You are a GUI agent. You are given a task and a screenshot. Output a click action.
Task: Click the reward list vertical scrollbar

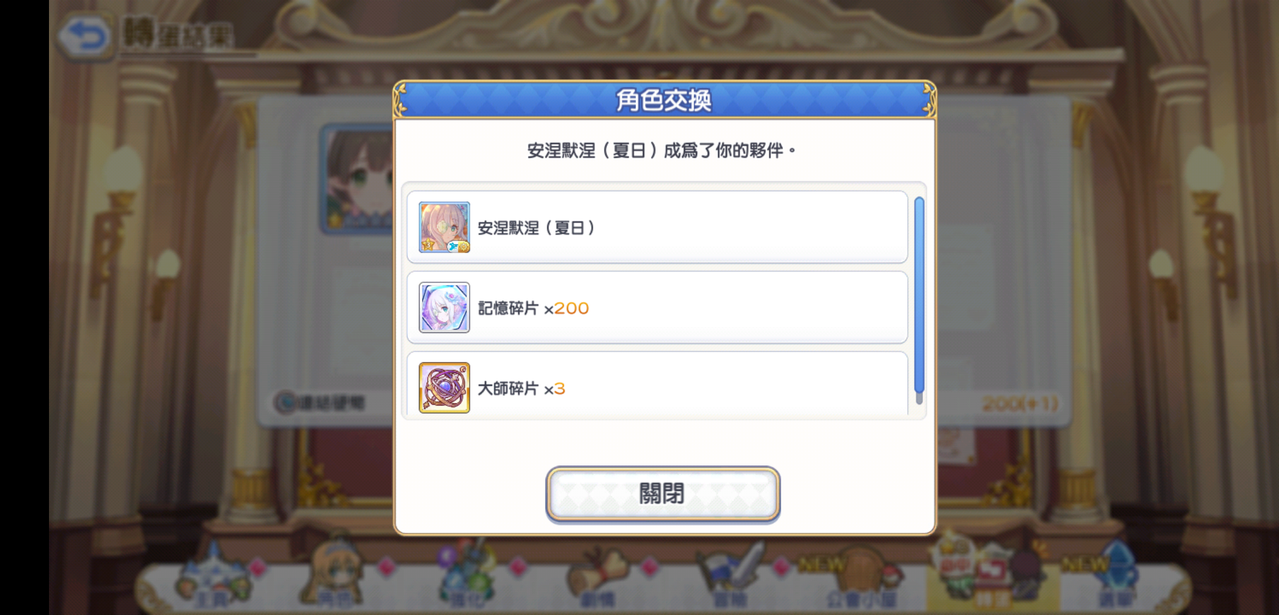(x=919, y=296)
